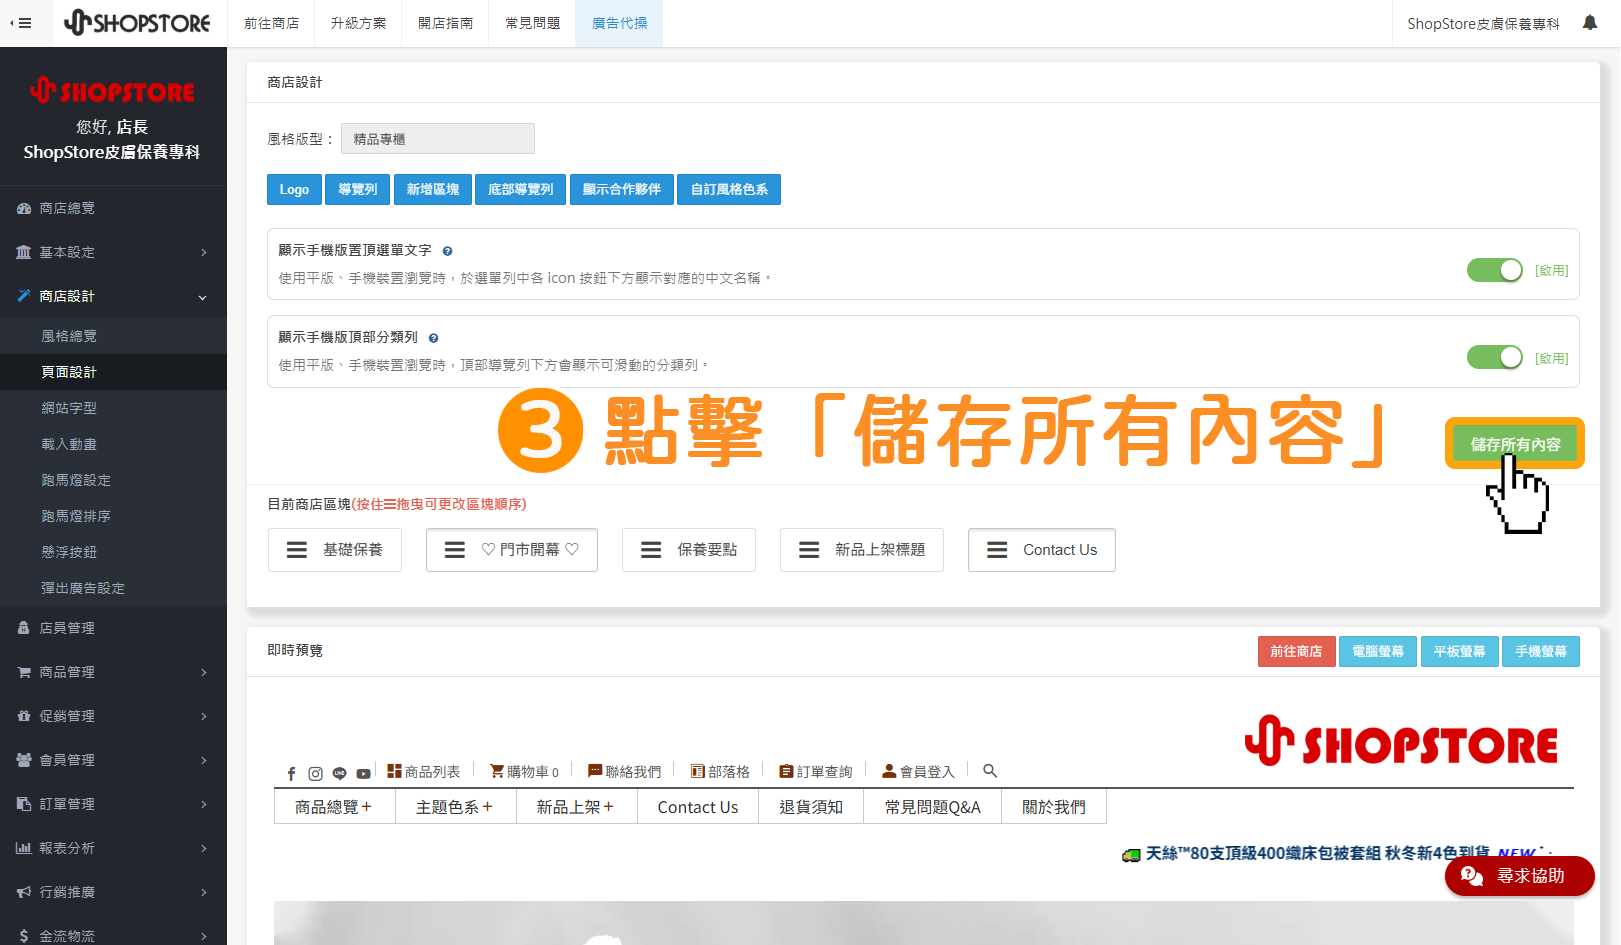Click ShopStore皮膚保養專科 account name

(x=1483, y=23)
